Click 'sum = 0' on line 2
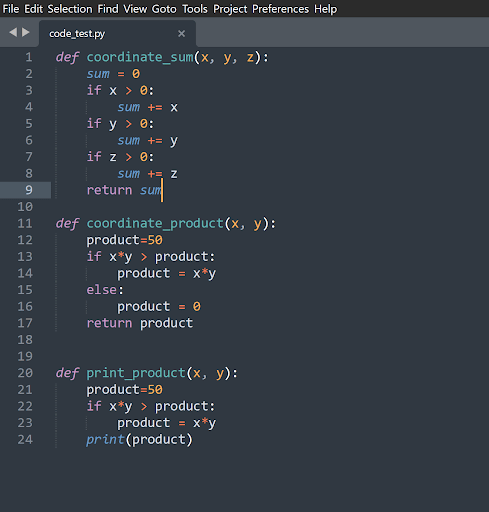Viewport: 489px width, 512px height. click(x=113, y=74)
